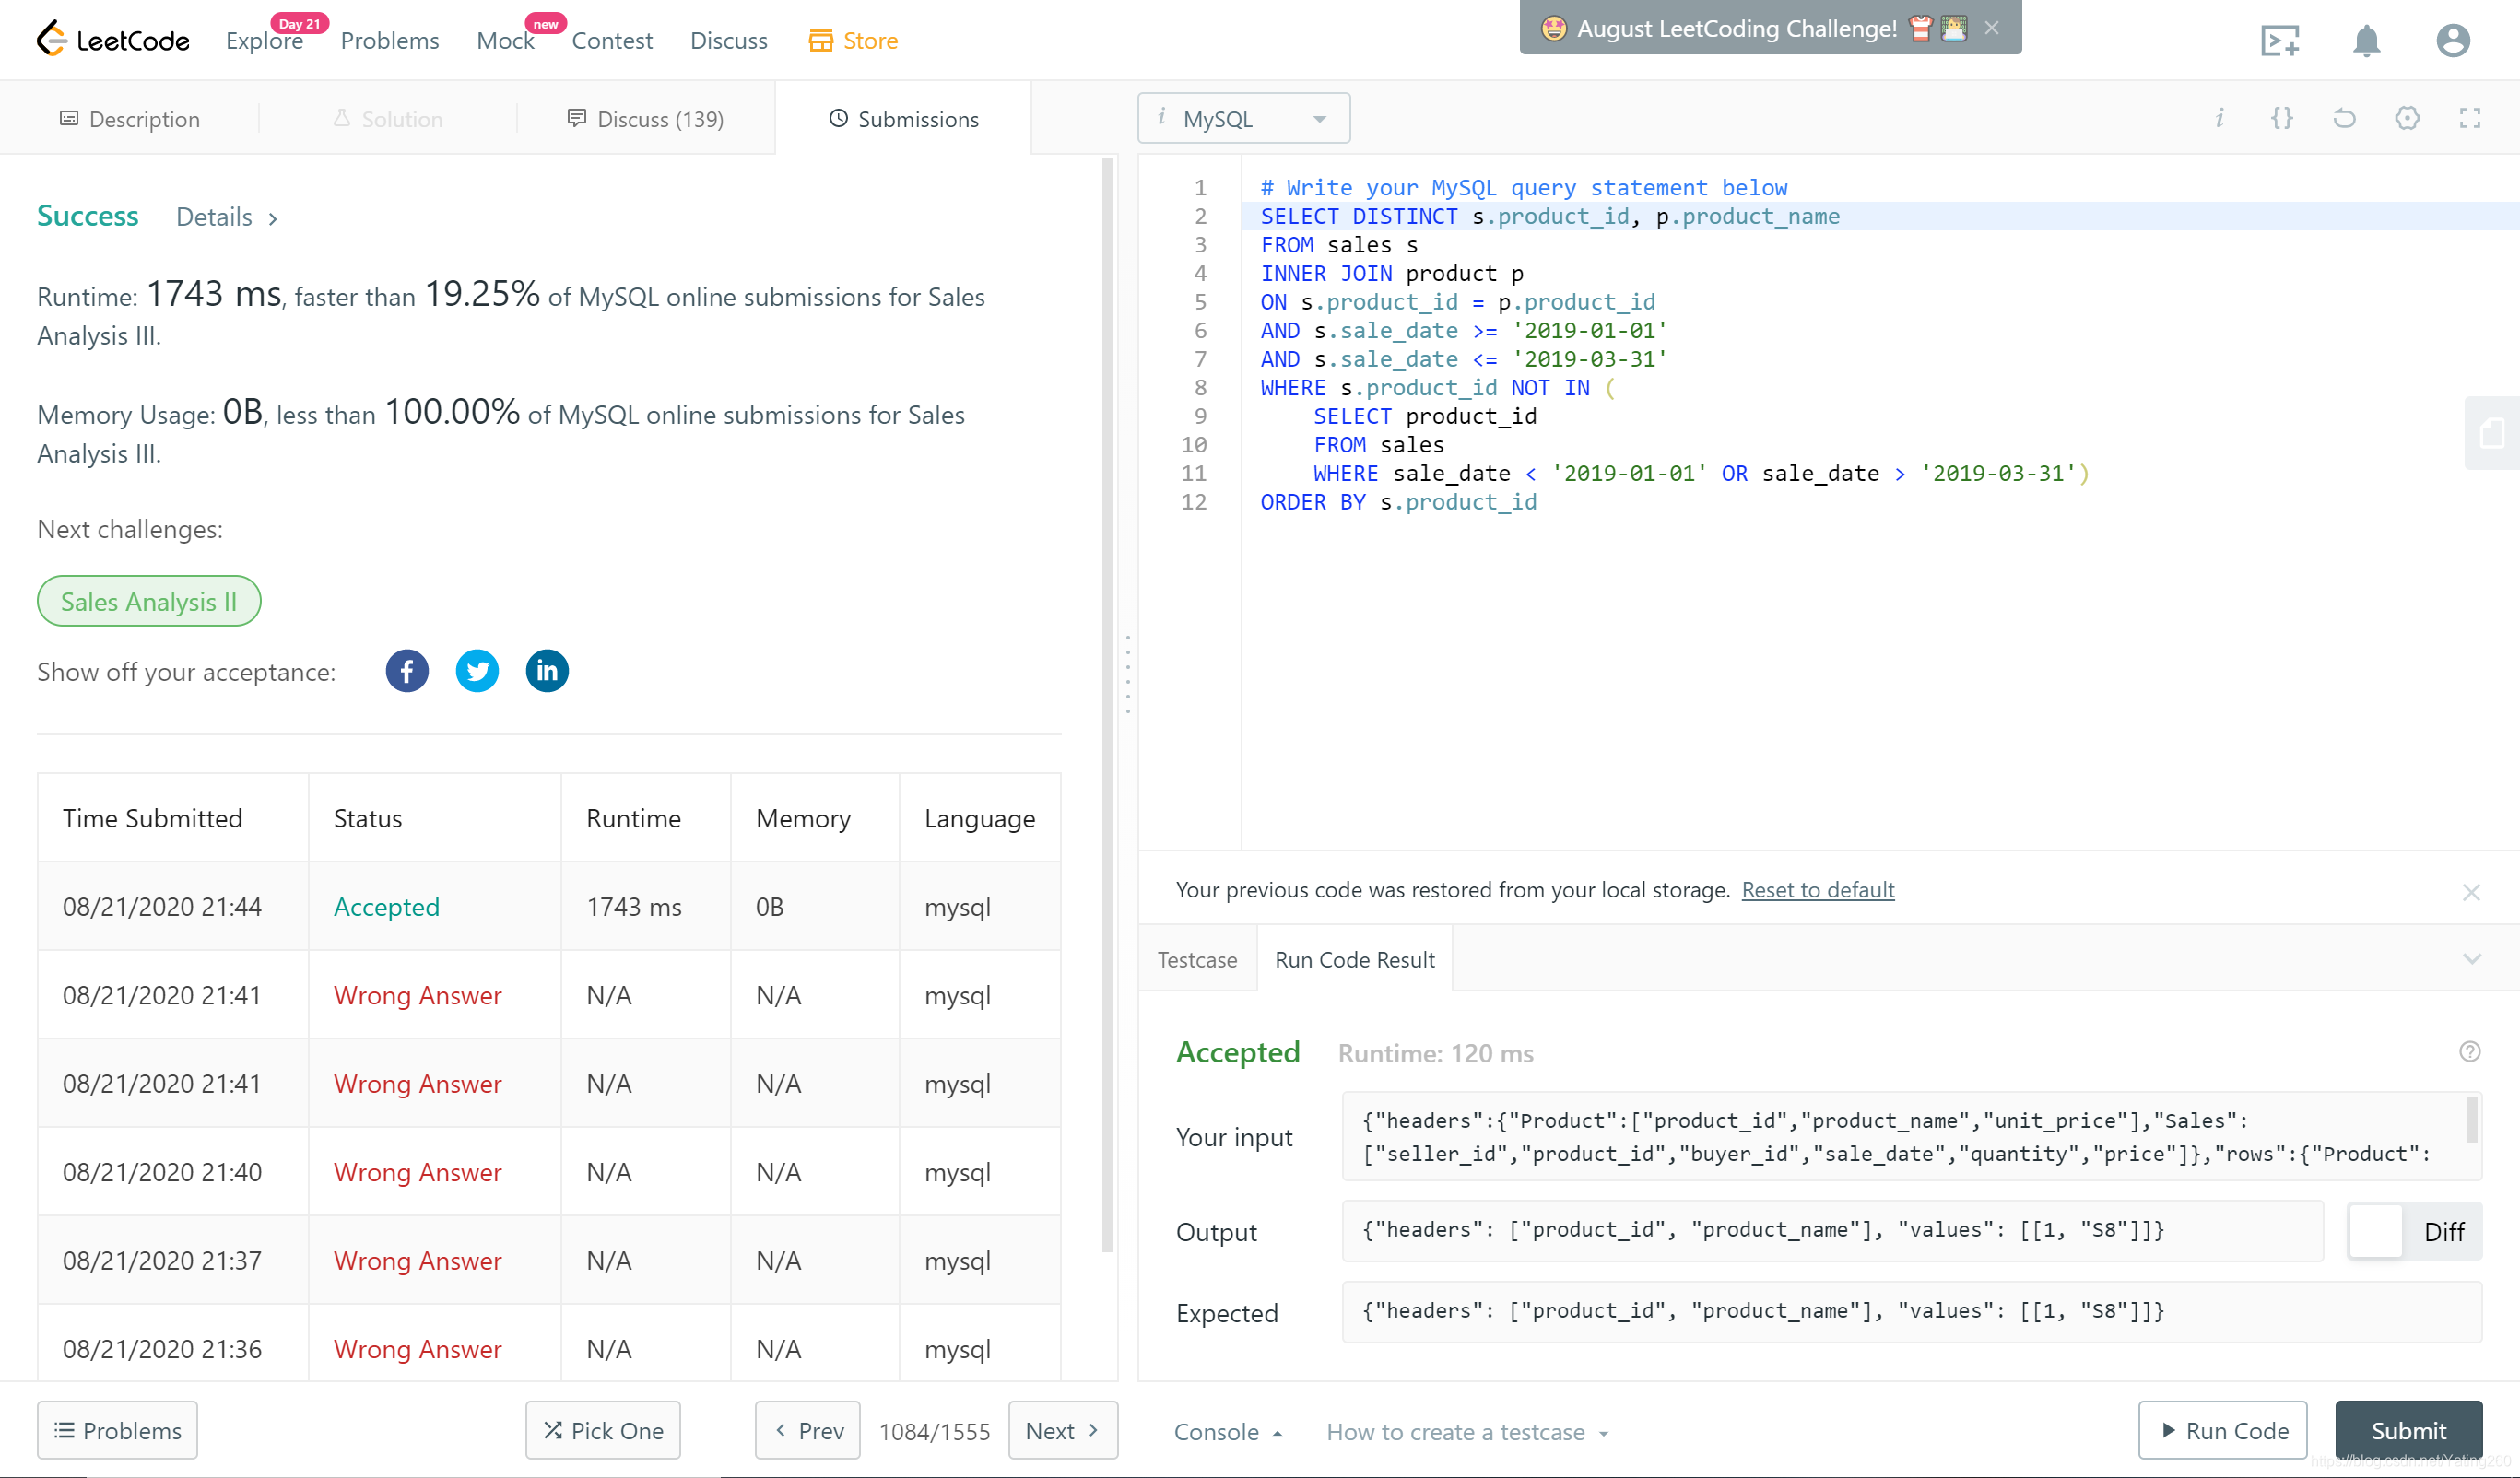Image resolution: width=2520 pixels, height=1478 pixels.
Task: Expand How to create a testcase
Action: pos(1467,1432)
